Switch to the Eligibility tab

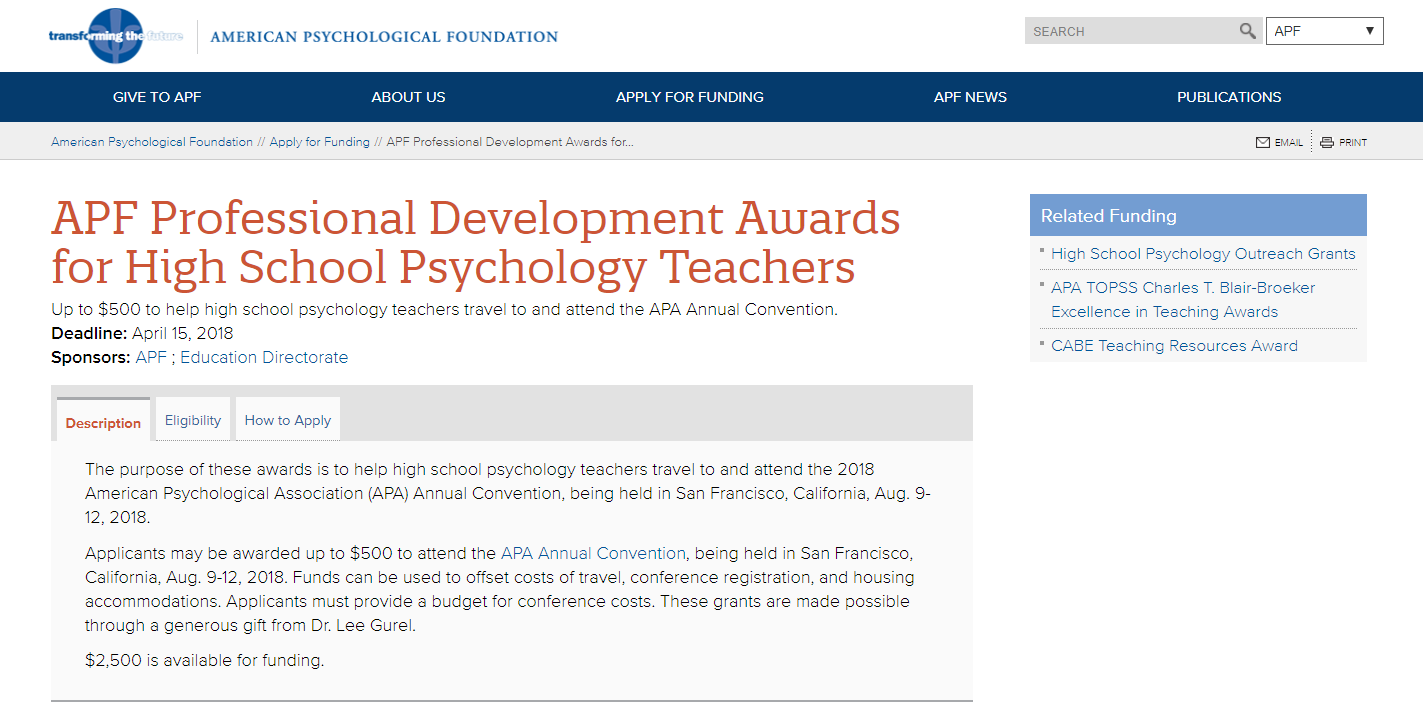click(192, 419)
